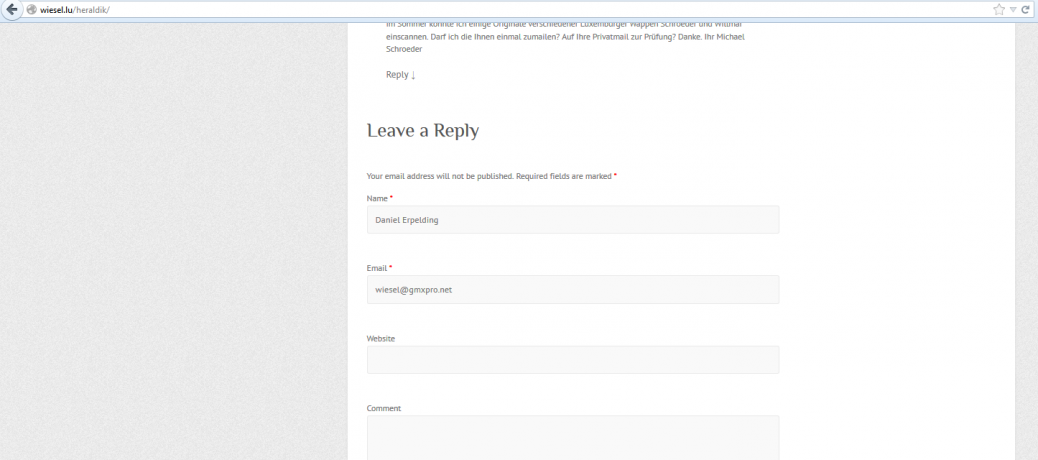Click the browser back arrow button
This screenshot has width=1038, height=460.
pyautogui.click(x=13, y=9)
